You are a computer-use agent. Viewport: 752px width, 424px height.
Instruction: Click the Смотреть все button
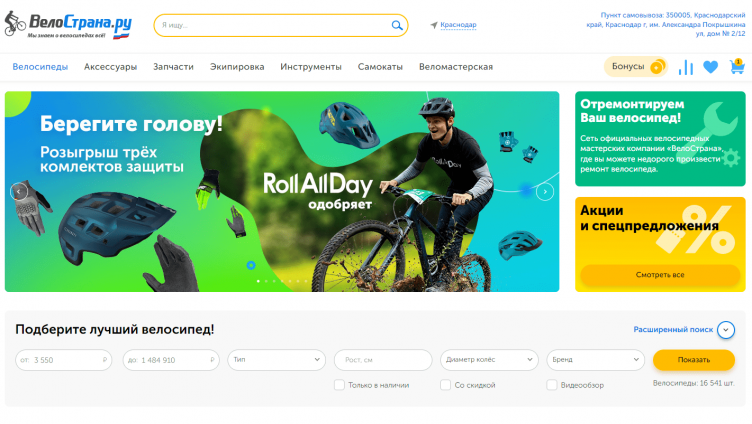[x=660, y=275]
